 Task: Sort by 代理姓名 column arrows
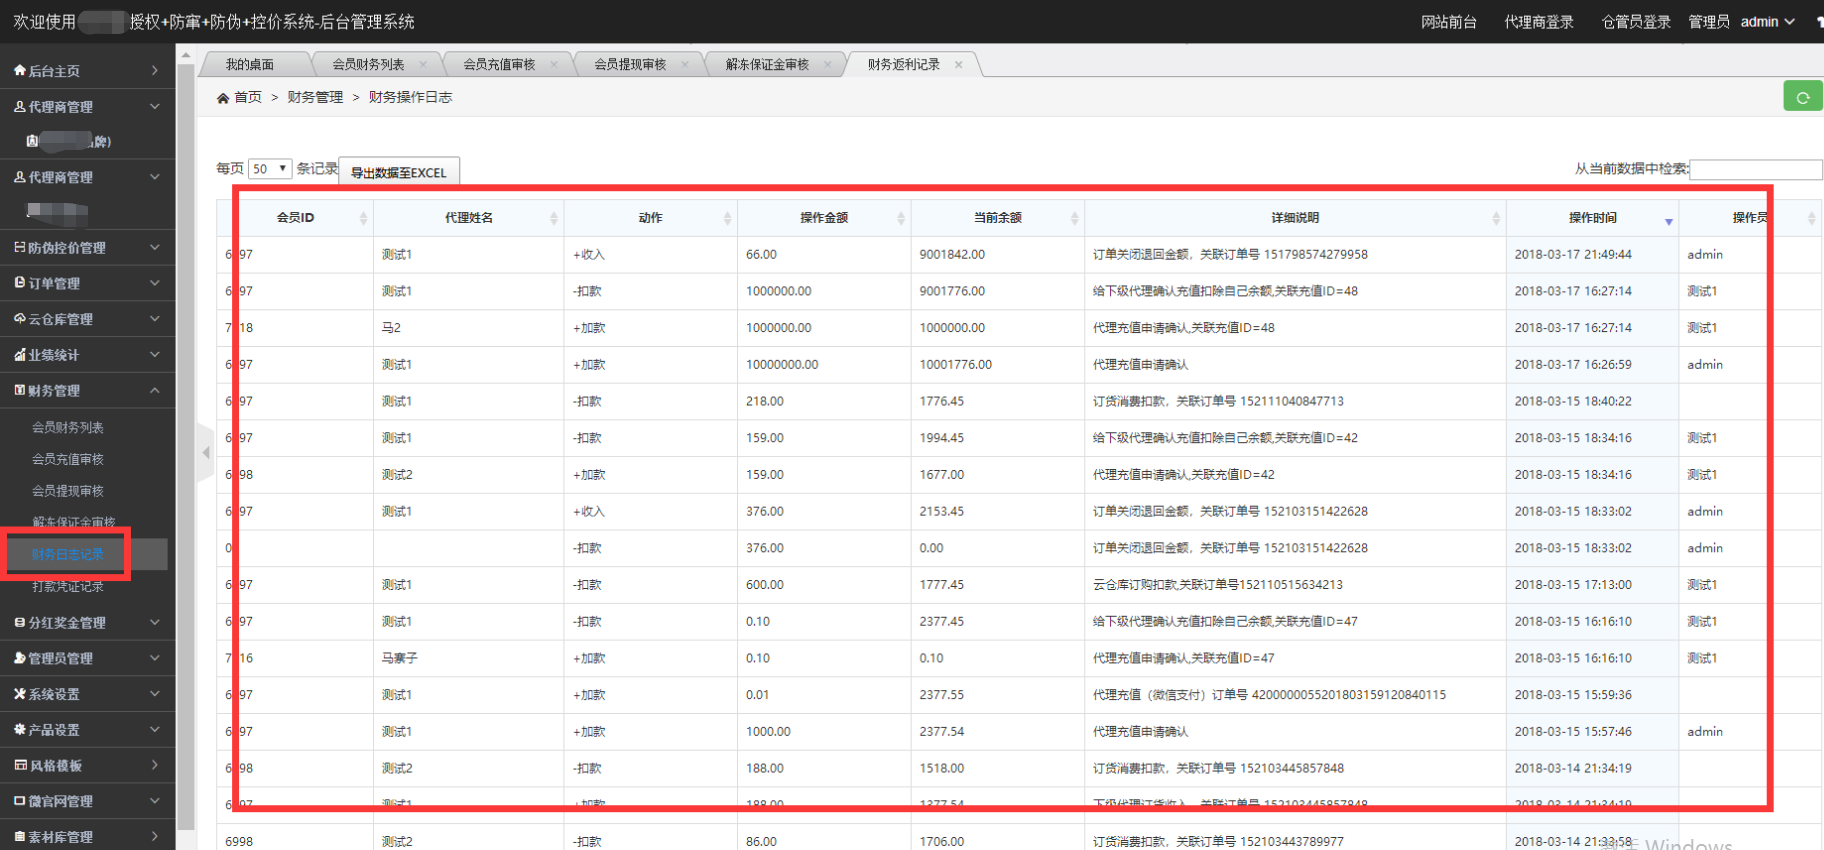554,218
